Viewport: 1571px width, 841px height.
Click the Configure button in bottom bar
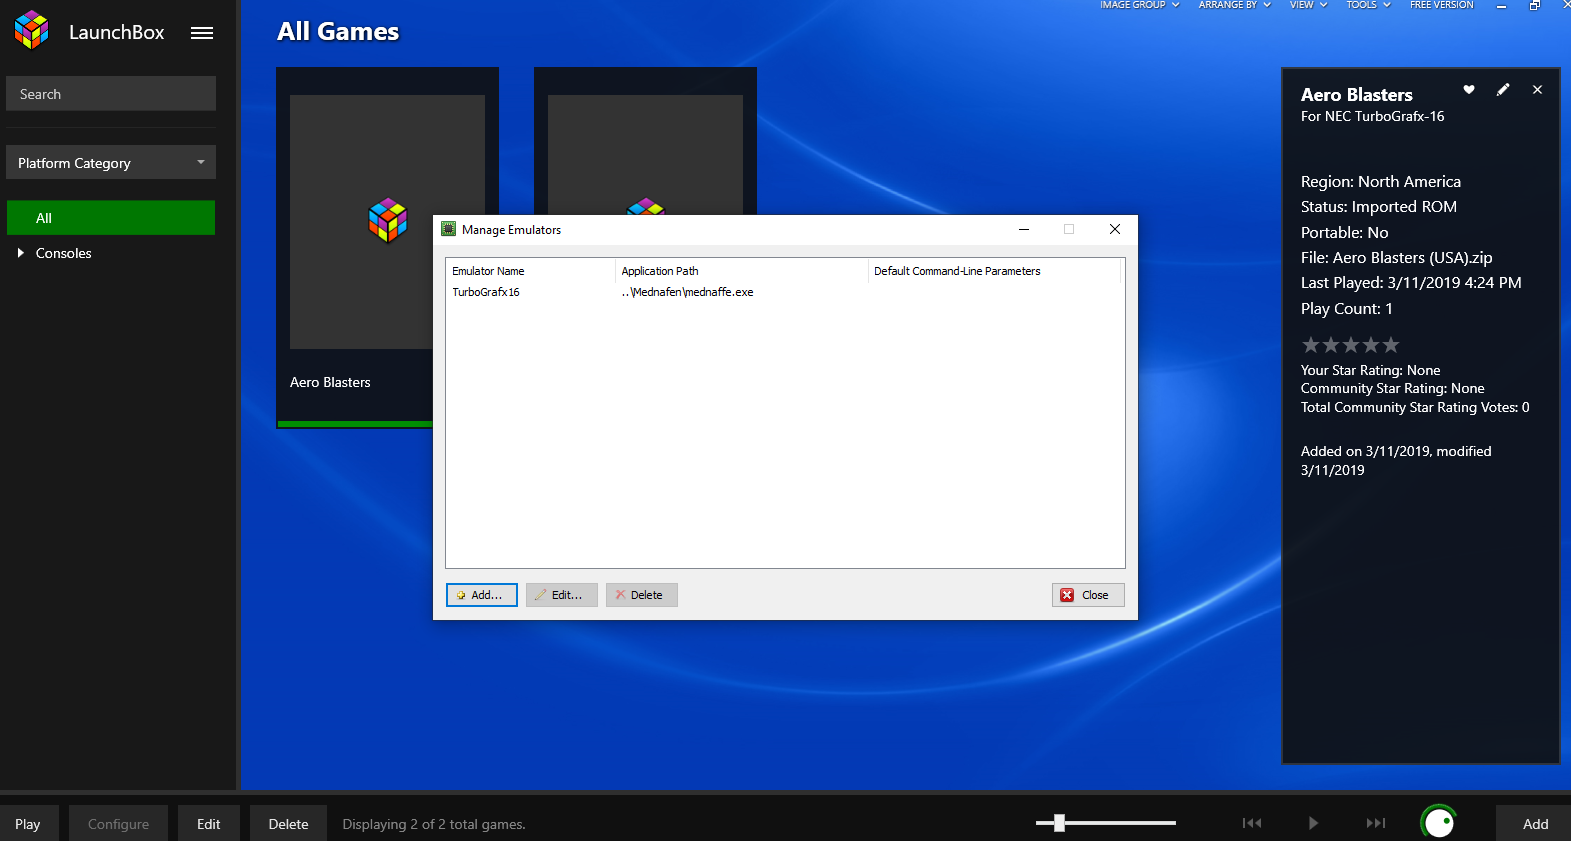[118, 824]
